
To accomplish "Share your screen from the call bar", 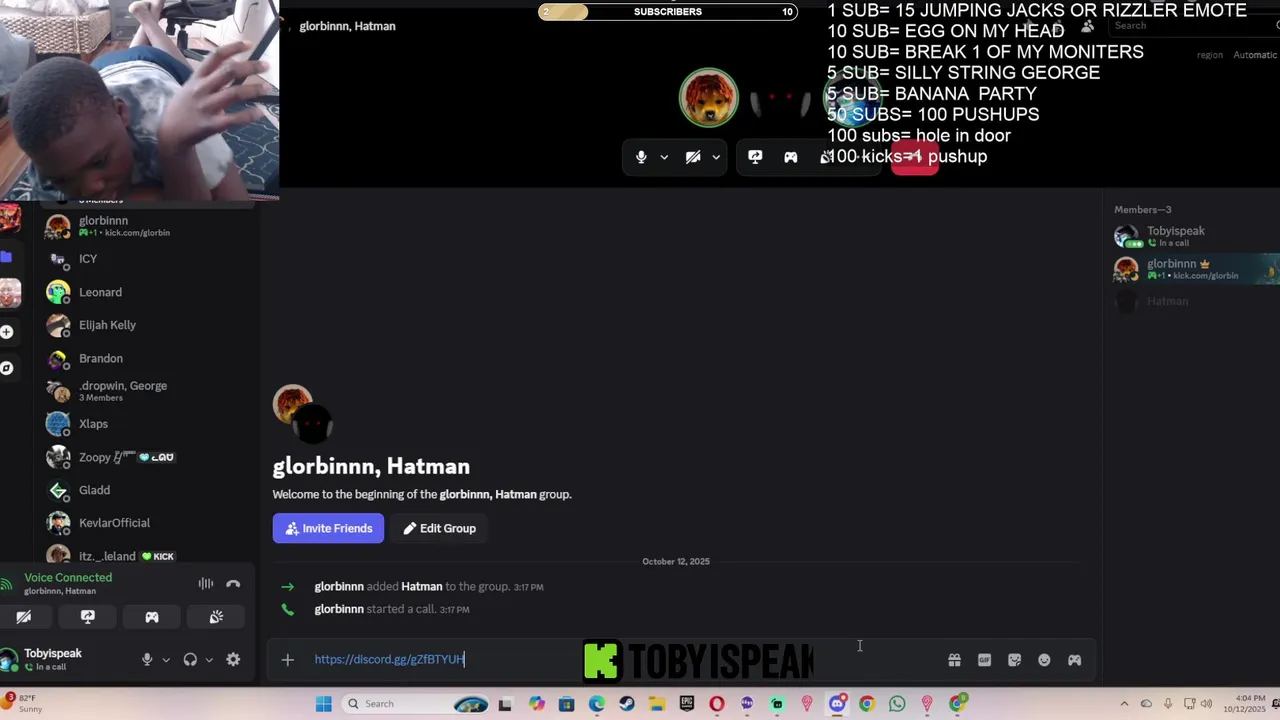I will 755,157.
